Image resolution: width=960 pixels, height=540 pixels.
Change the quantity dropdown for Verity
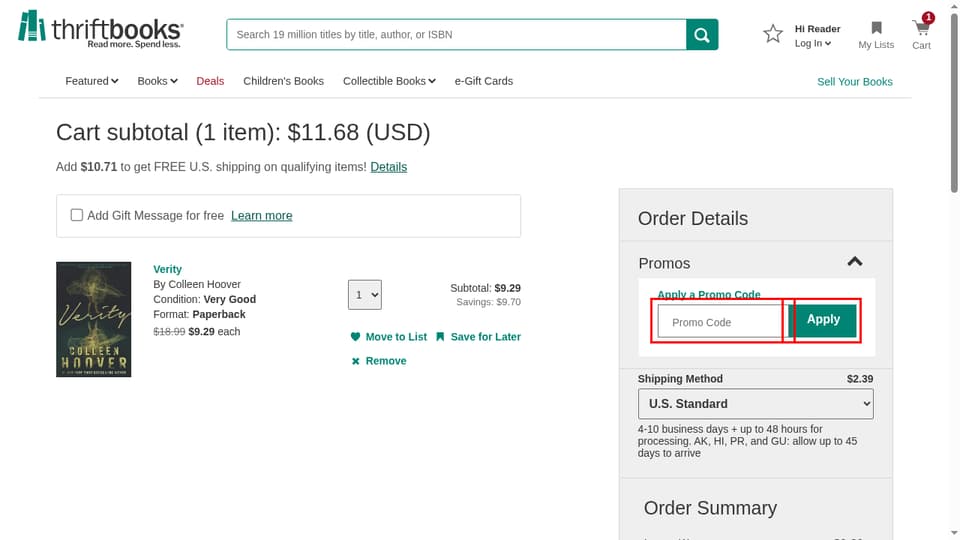point(365,295)
